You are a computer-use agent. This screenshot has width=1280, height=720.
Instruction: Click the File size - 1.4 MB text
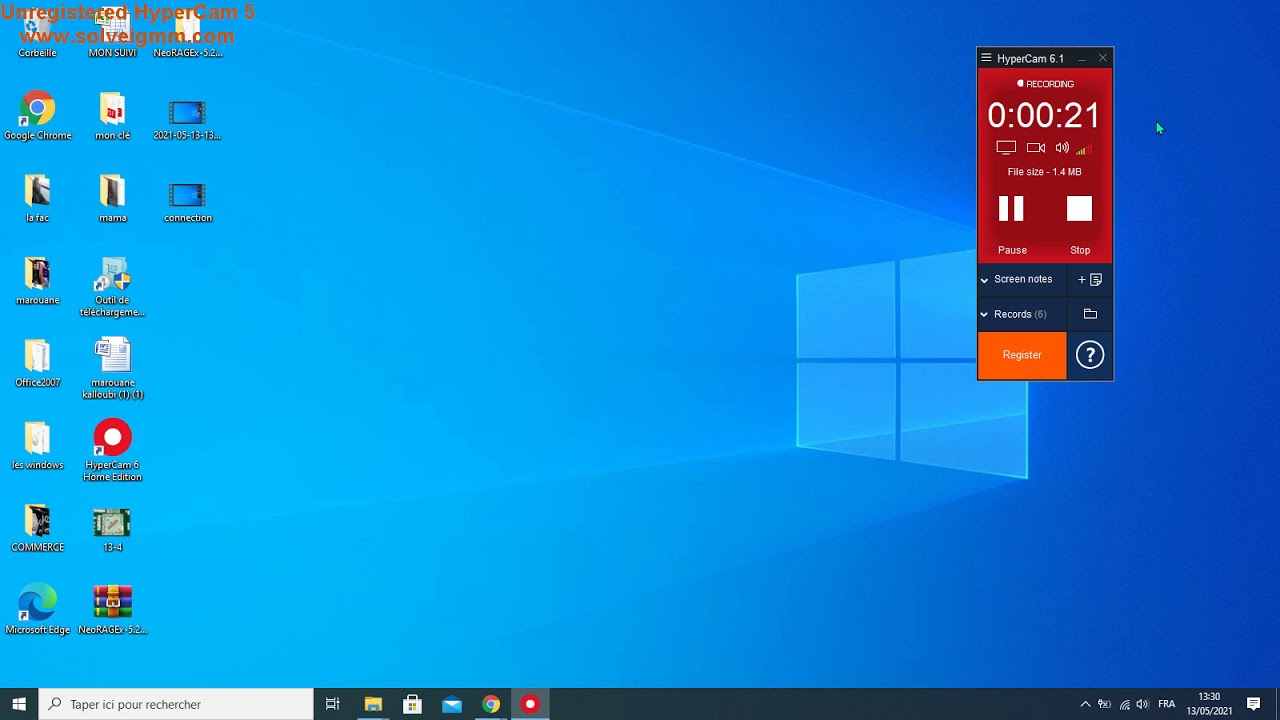pos(1044,172)
